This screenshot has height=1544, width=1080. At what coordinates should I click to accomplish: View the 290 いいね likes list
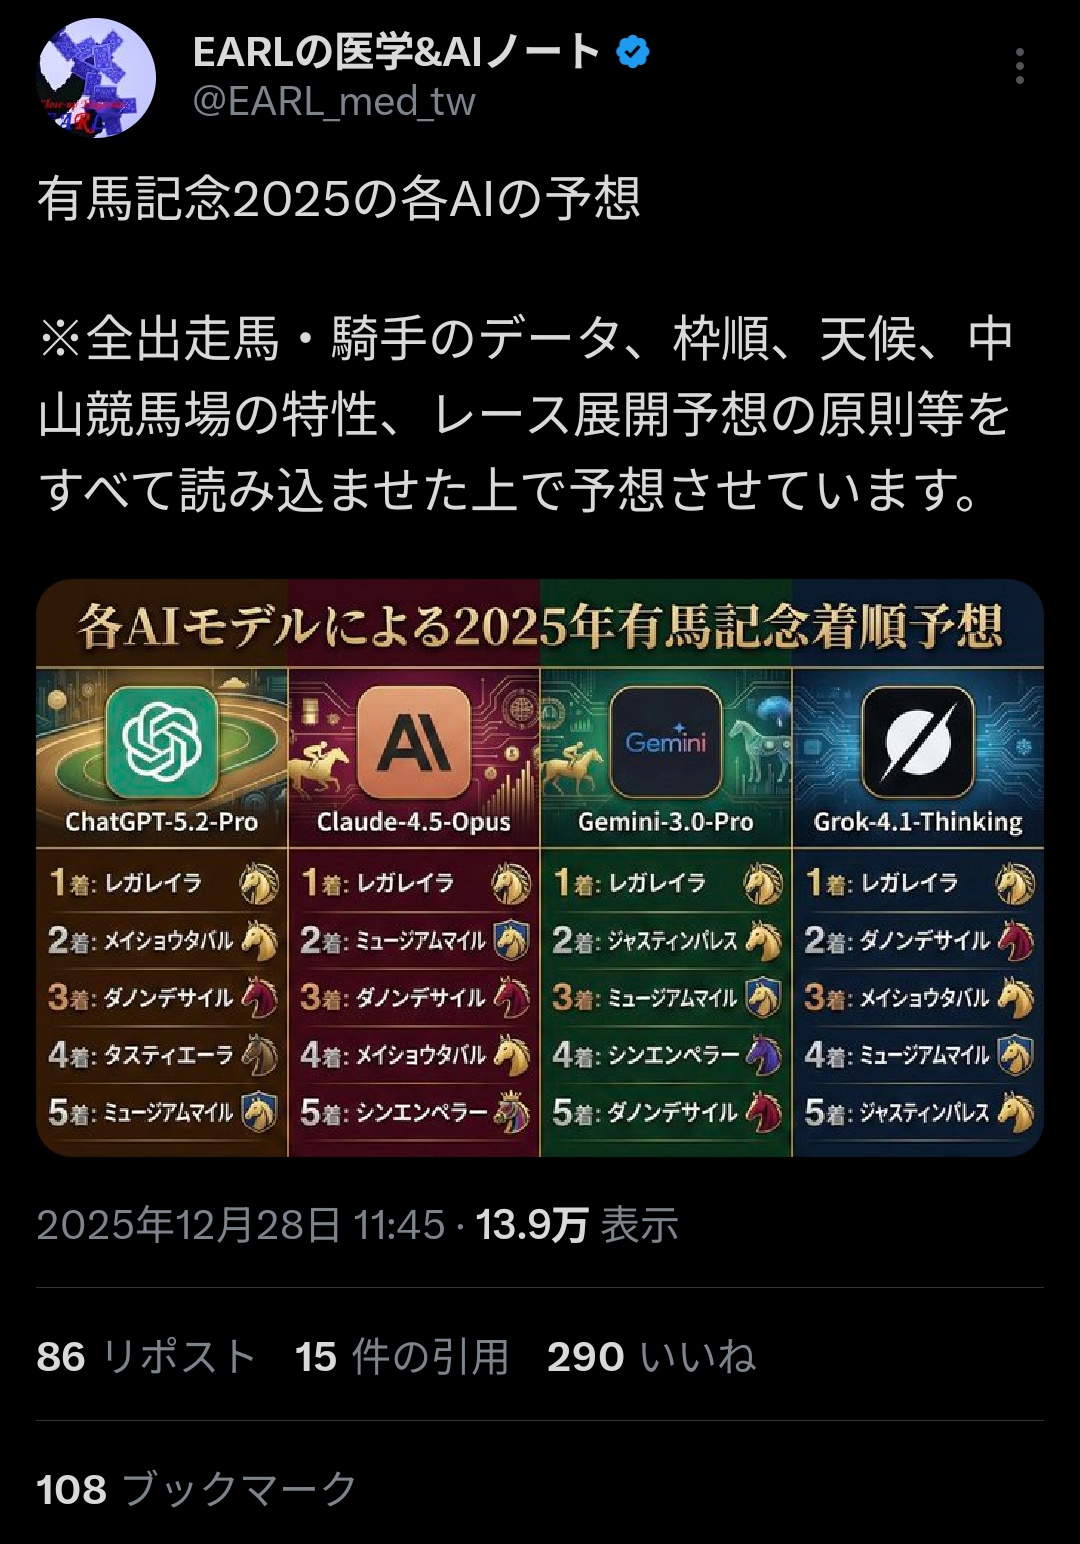(651, 1357)
